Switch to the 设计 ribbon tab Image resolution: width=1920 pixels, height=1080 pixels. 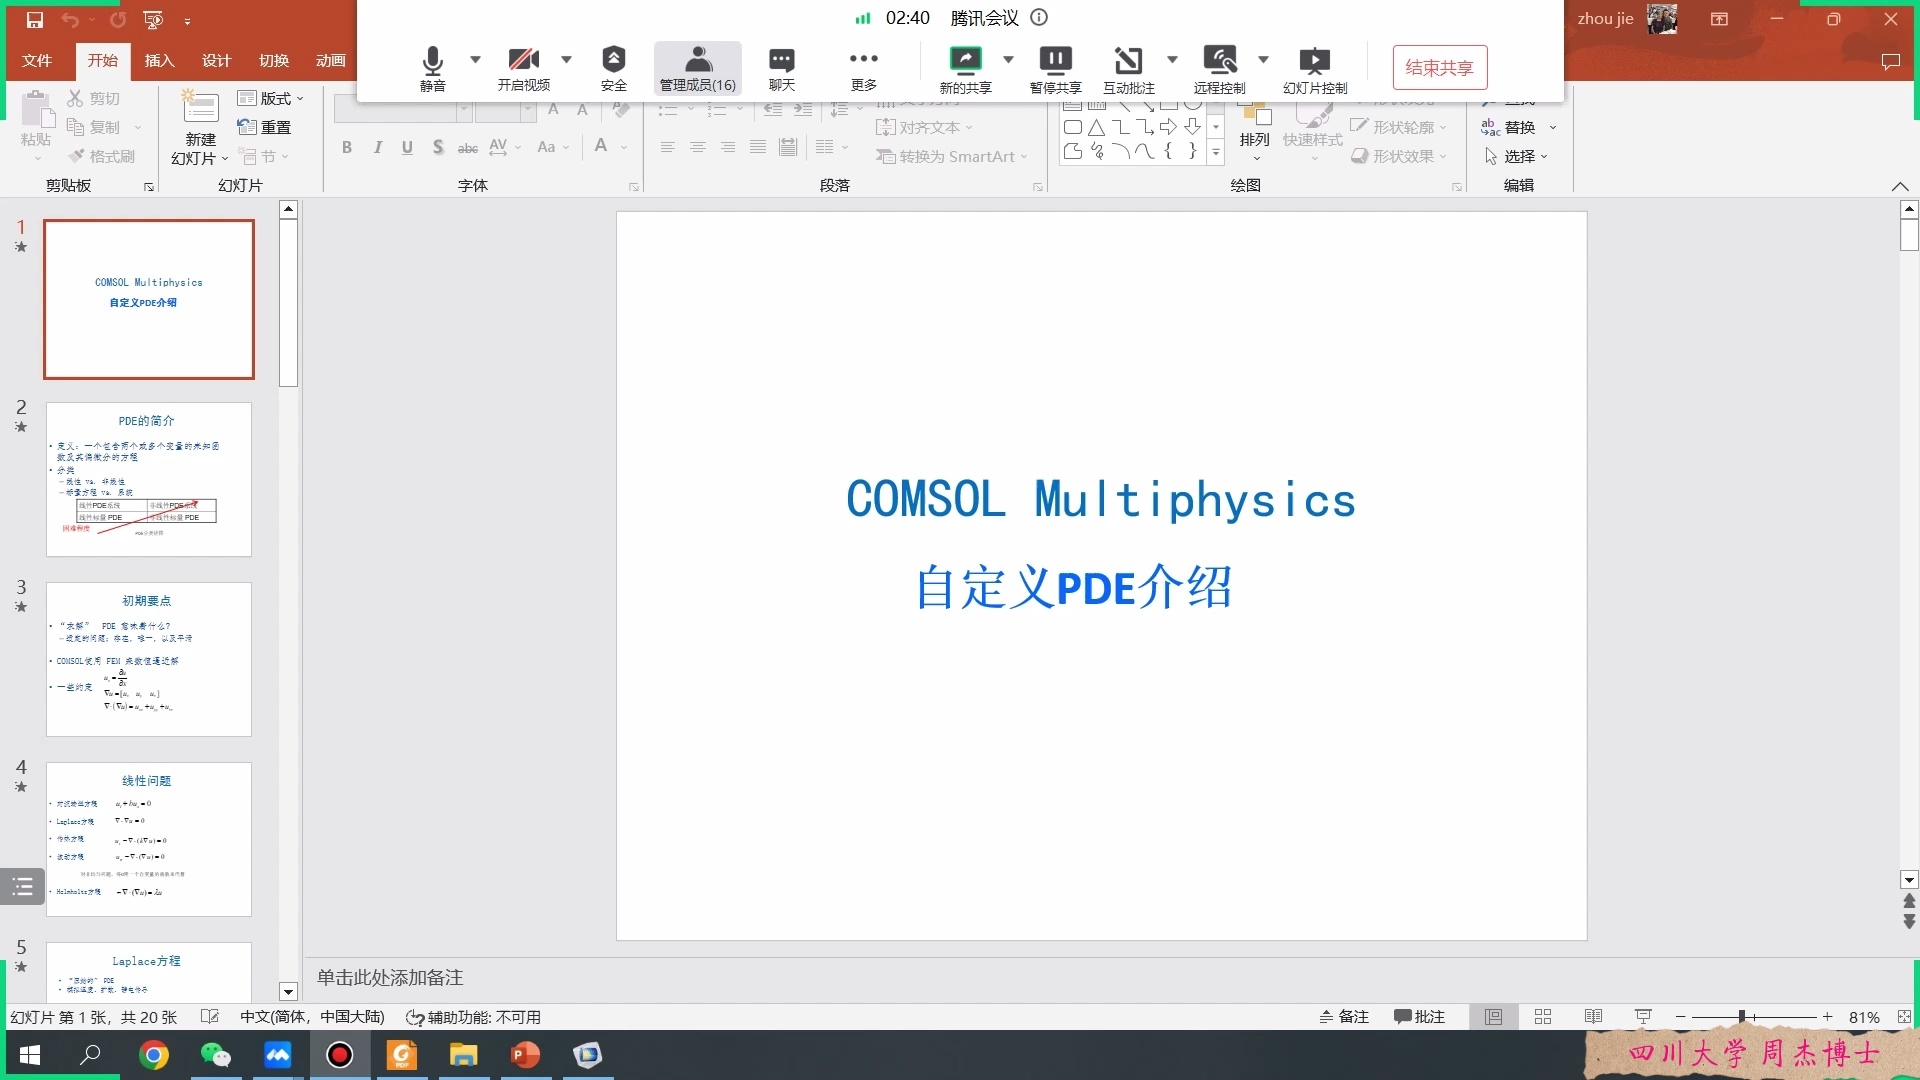pyautogui.click(x=216, y=60)
